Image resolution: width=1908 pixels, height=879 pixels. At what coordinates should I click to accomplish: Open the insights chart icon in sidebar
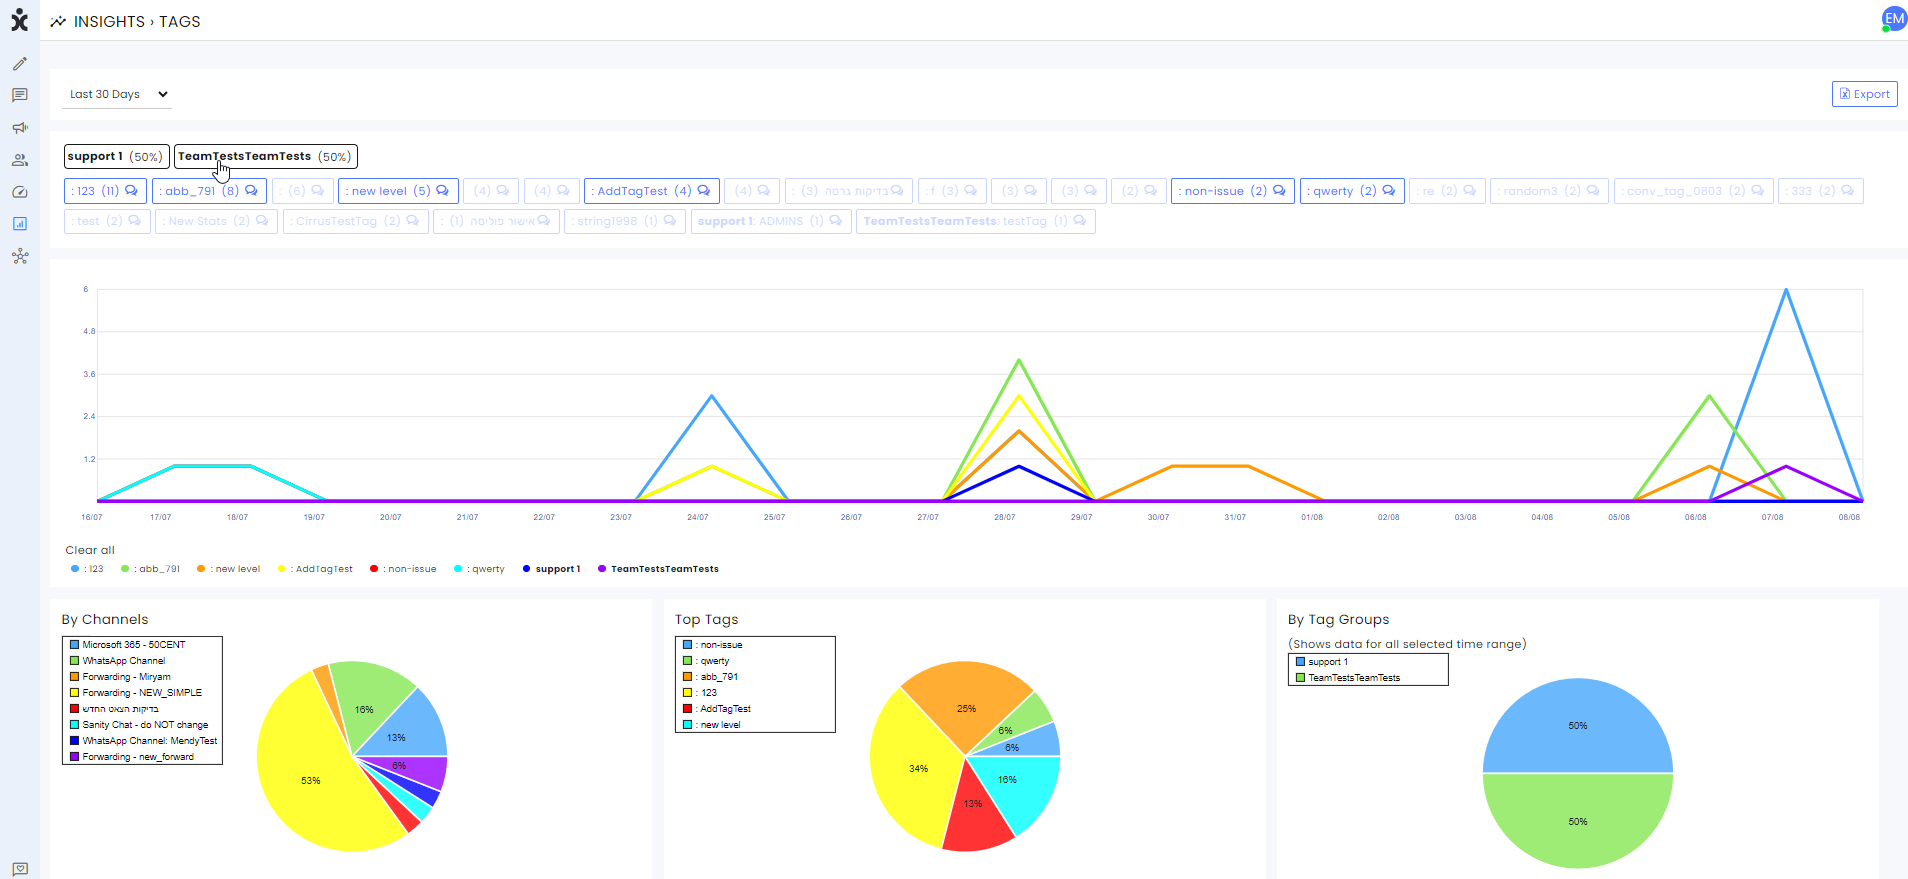tap(19, 224)
